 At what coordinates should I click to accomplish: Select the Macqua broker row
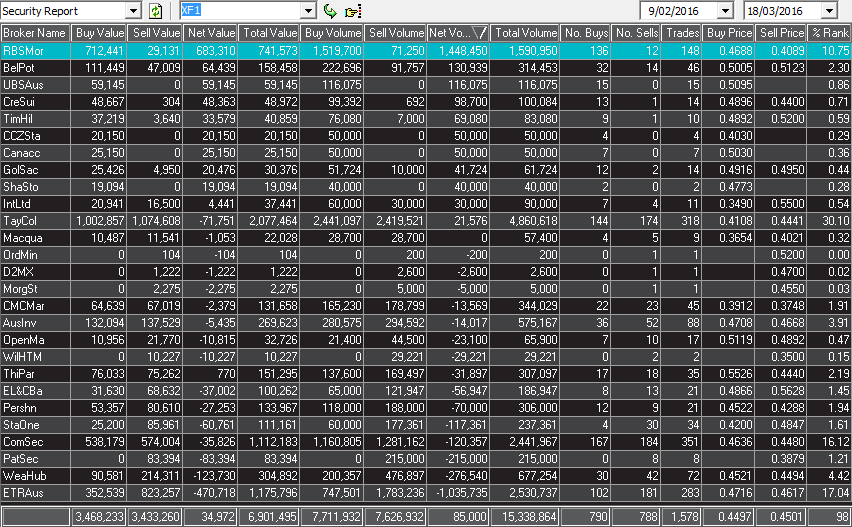tap(426, 238)
